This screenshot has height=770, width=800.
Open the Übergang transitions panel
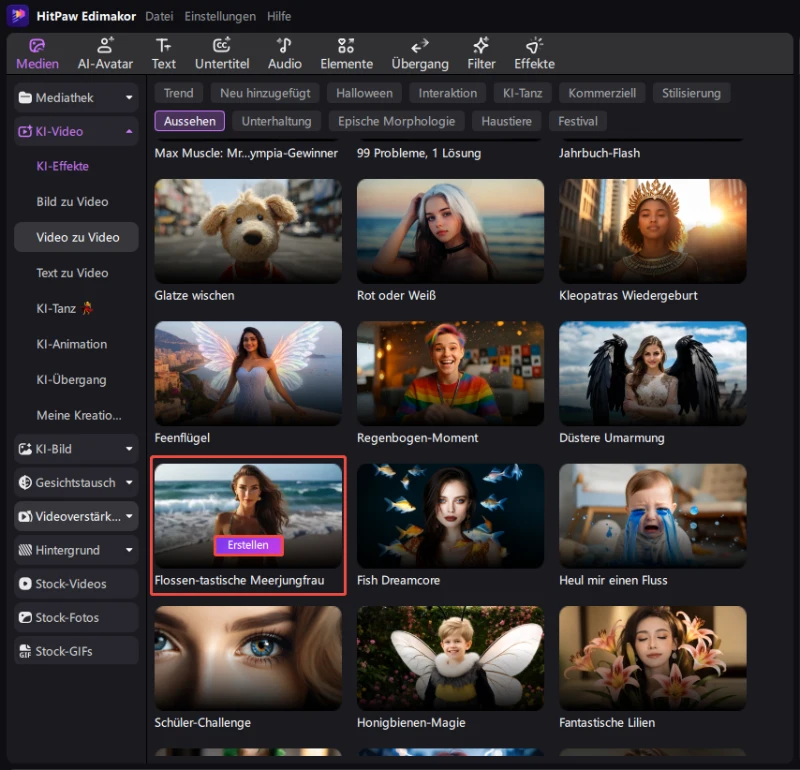pos(420,53)
